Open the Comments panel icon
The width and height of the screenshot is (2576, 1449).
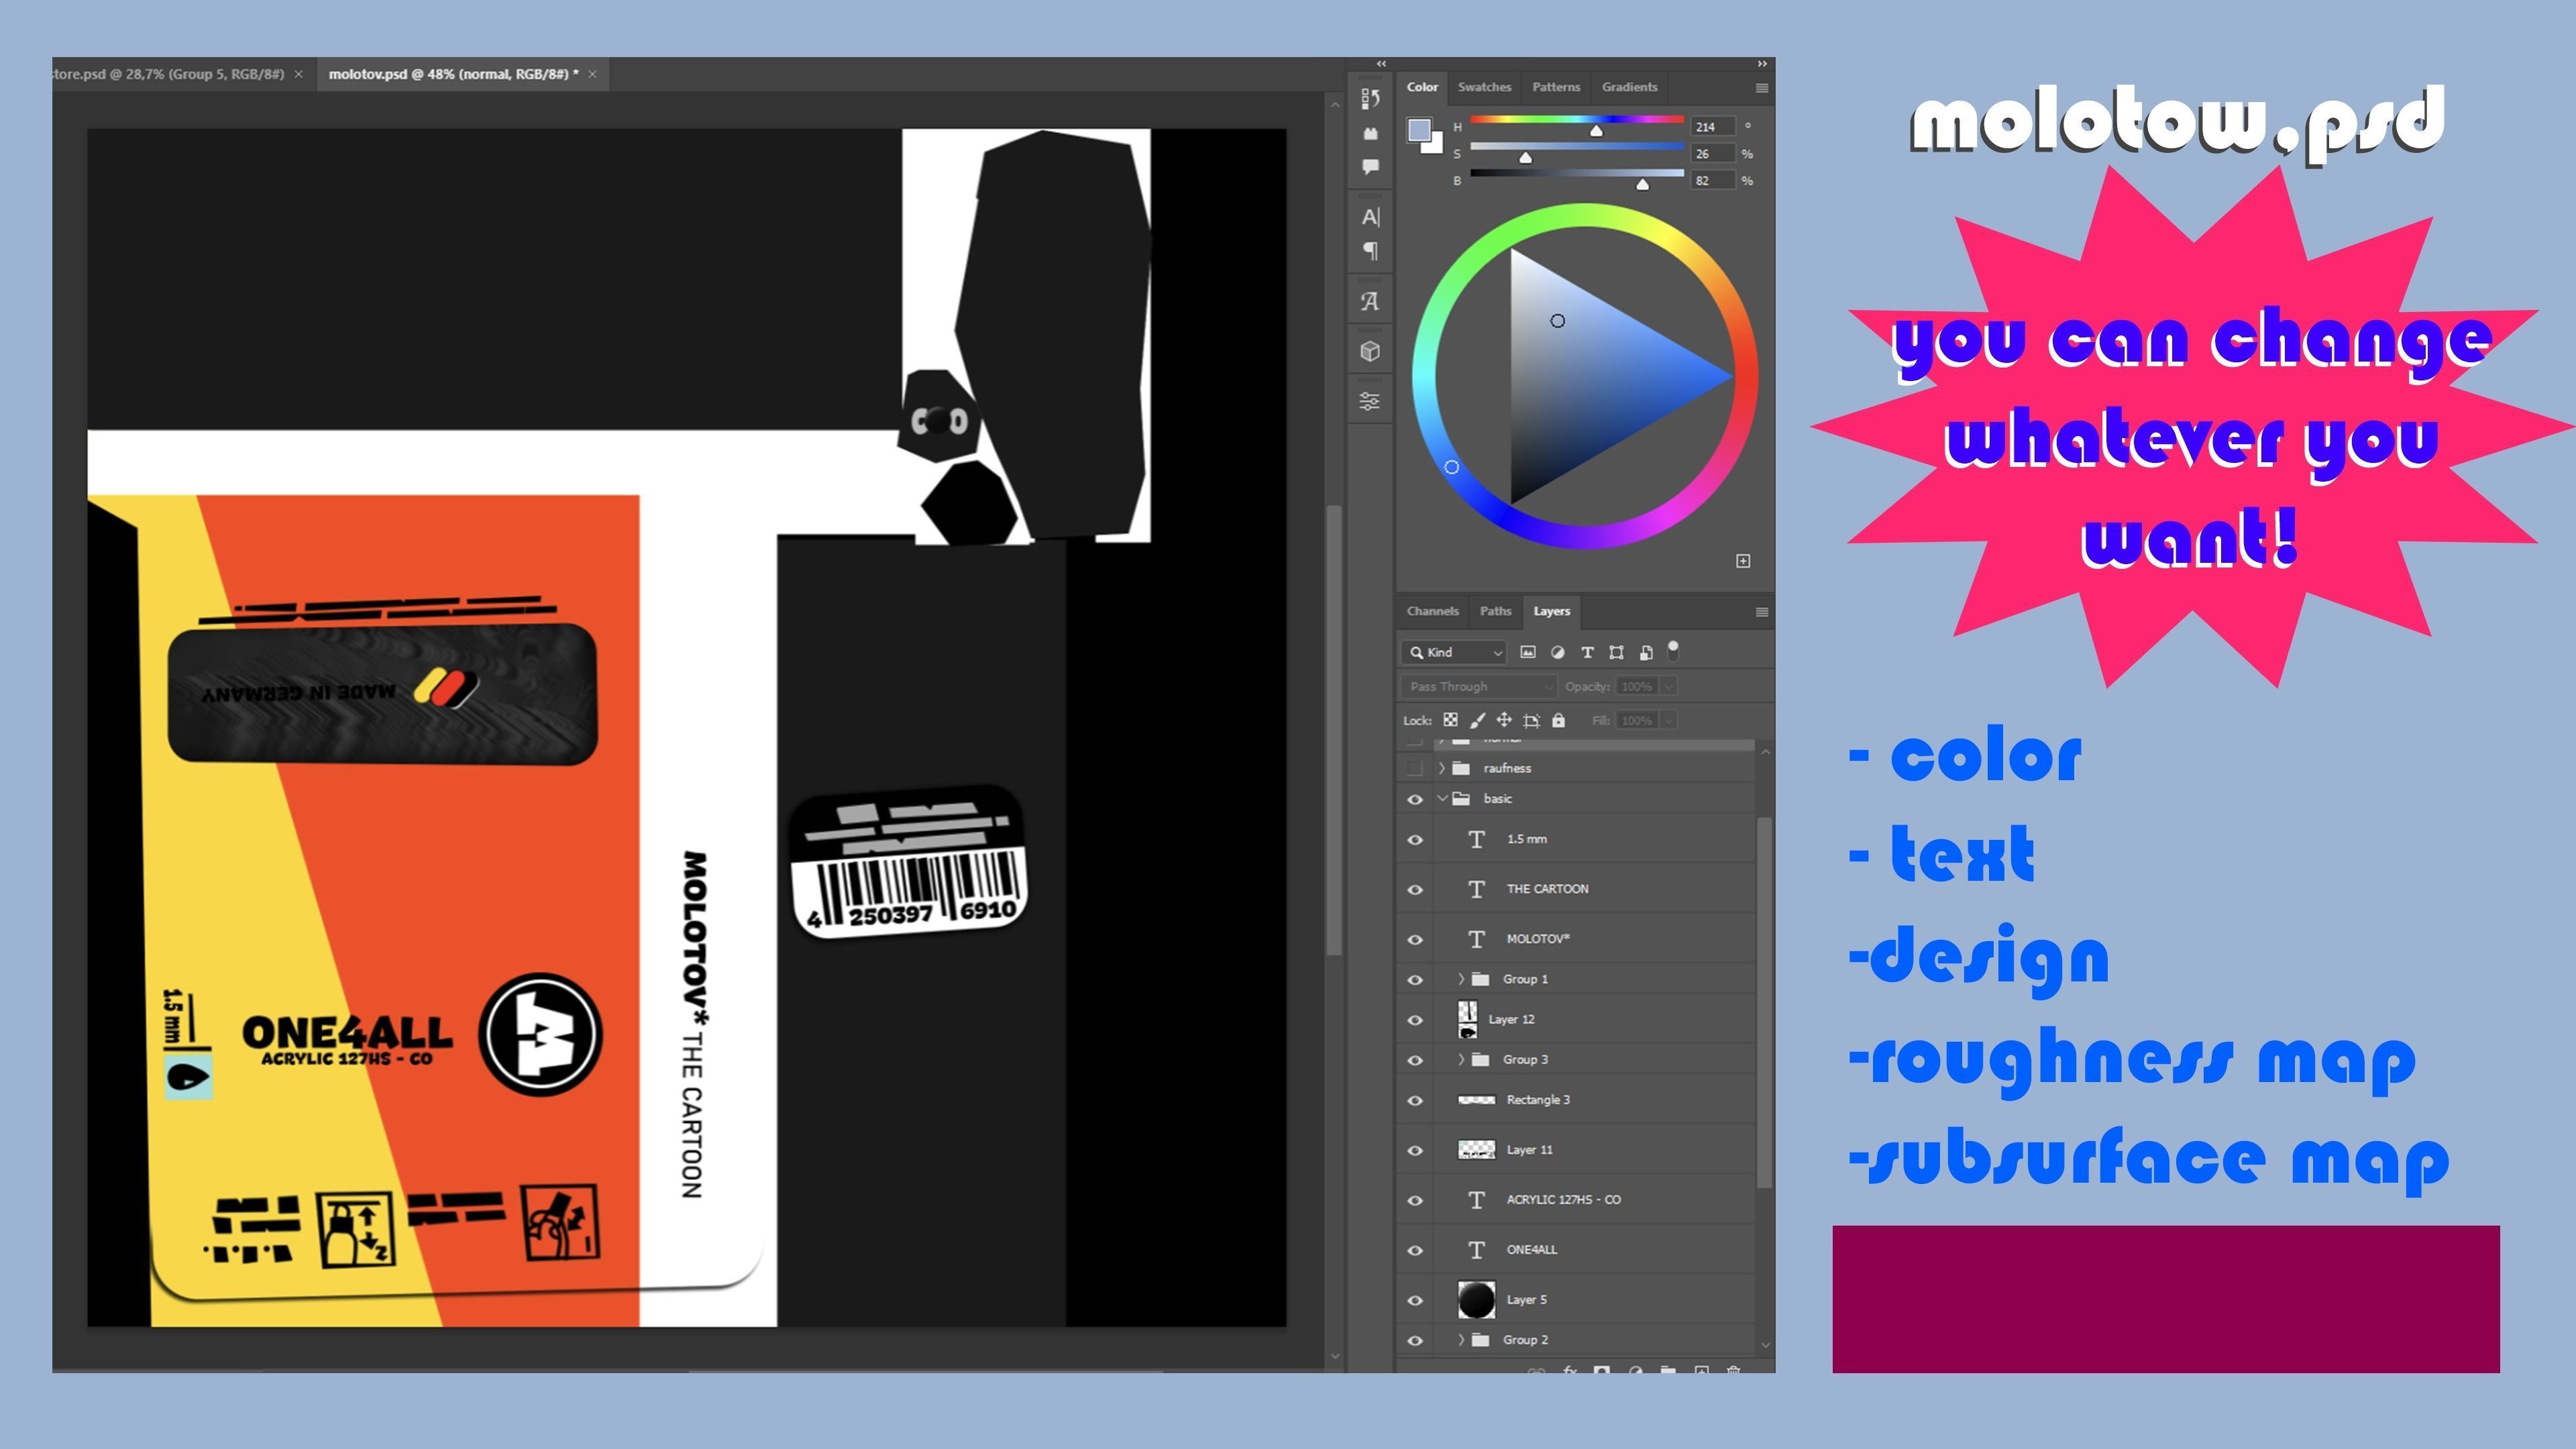pos(1370,167)
